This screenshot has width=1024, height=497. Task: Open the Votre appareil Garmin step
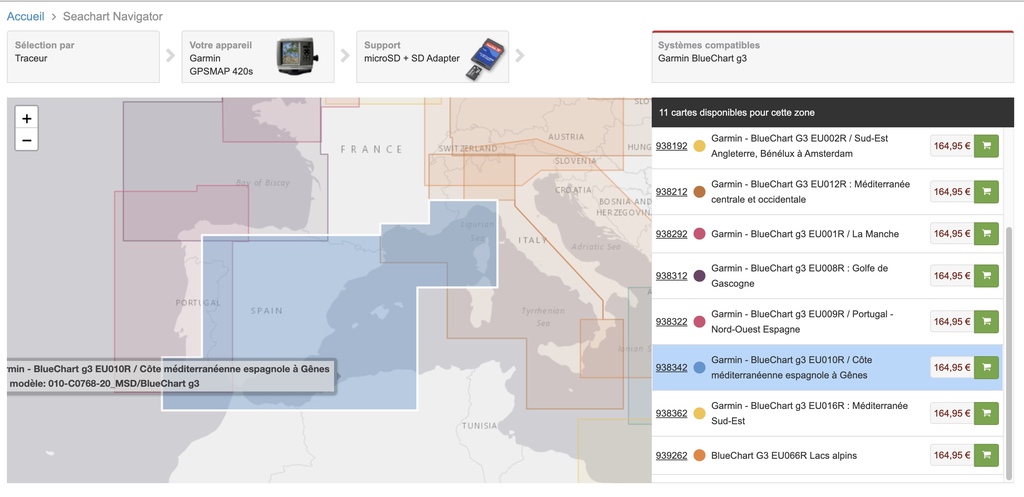coord(257,57)
